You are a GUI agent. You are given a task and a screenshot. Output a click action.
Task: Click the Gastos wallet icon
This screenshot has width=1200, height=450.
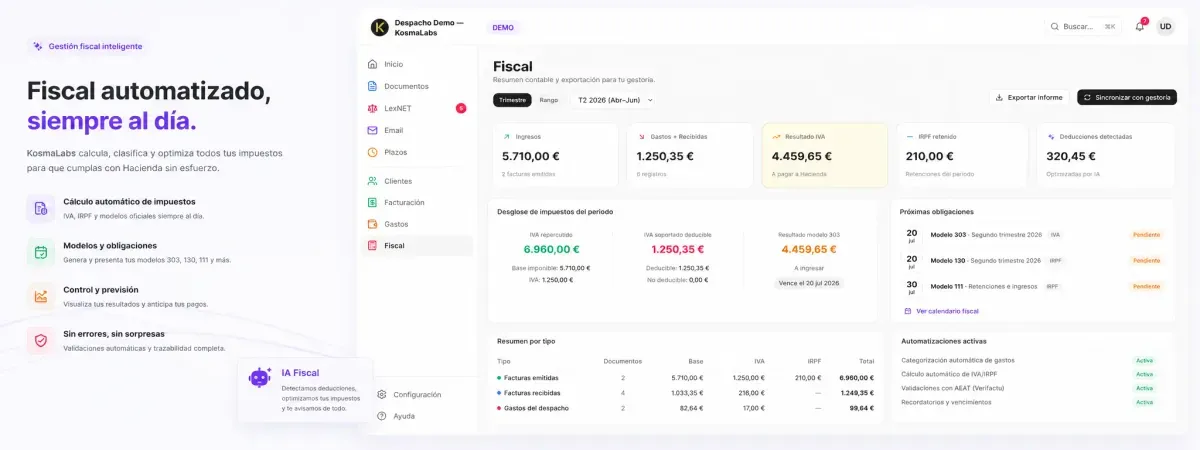click(x=372, y=224)
